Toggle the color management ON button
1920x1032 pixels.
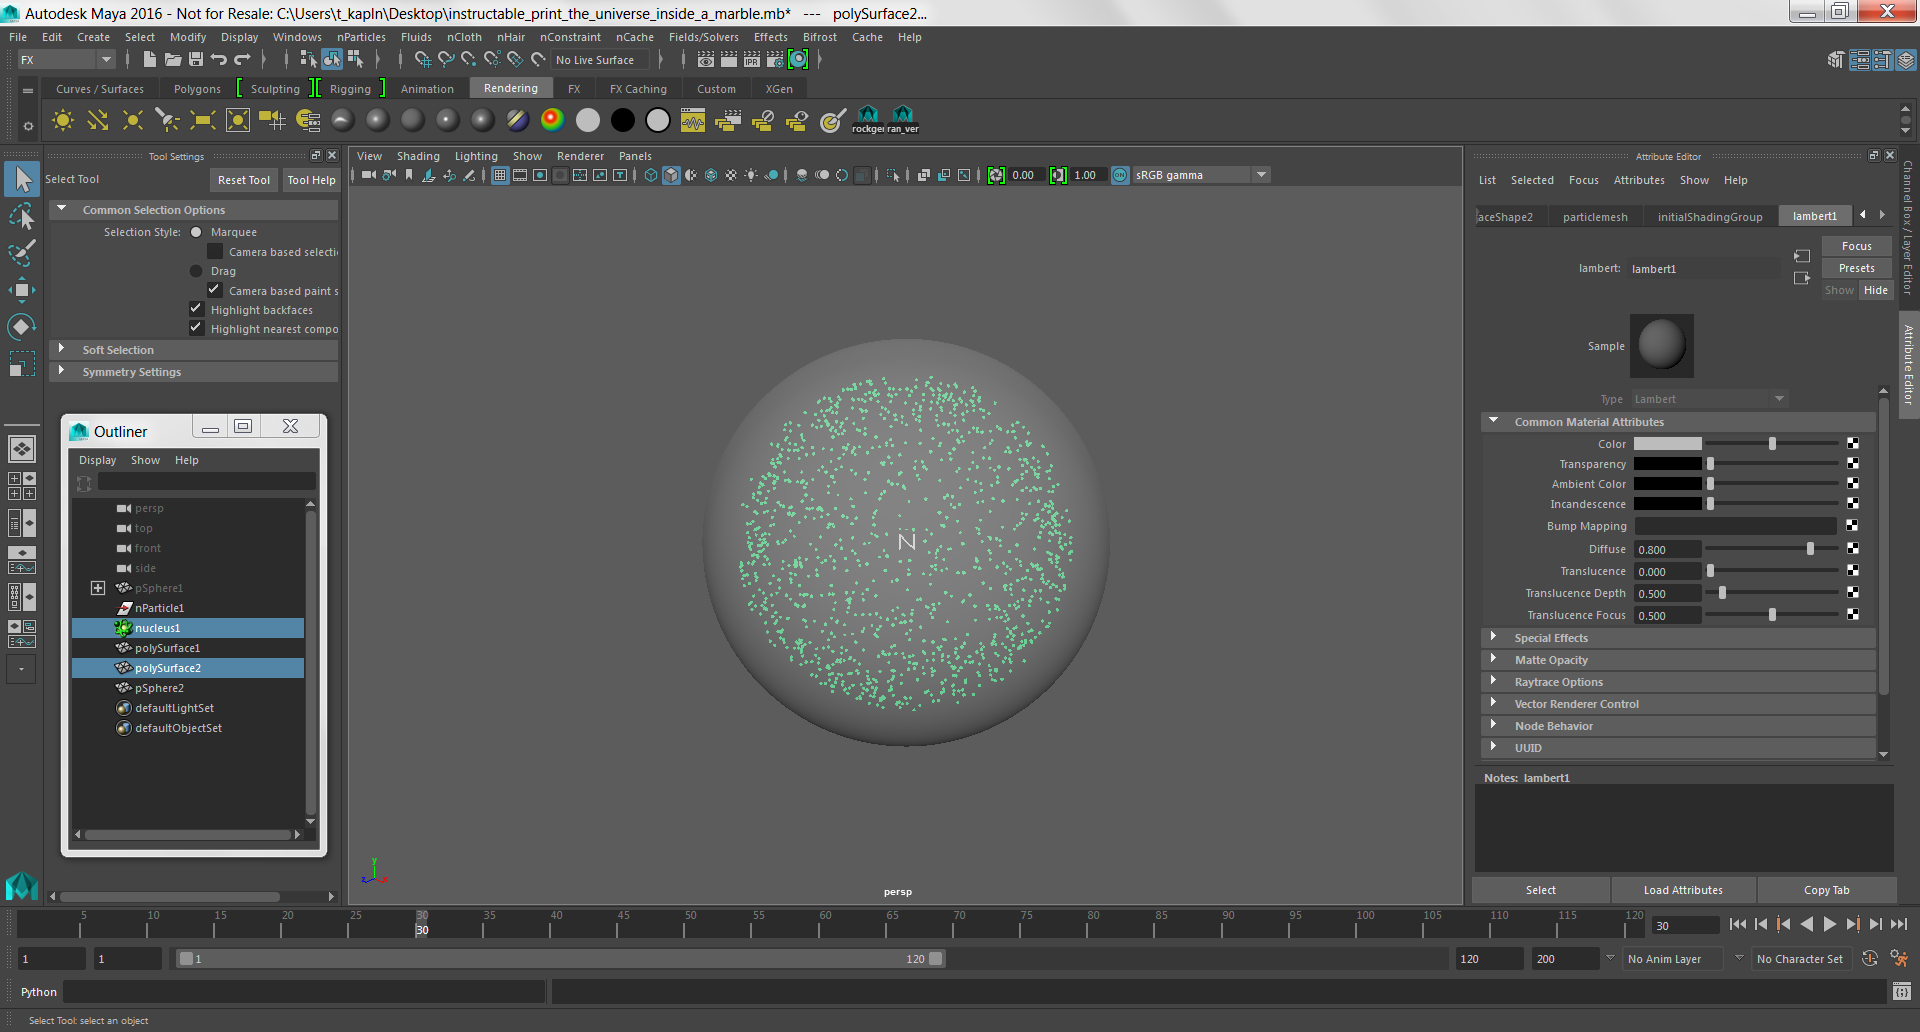click(1120, 175)
